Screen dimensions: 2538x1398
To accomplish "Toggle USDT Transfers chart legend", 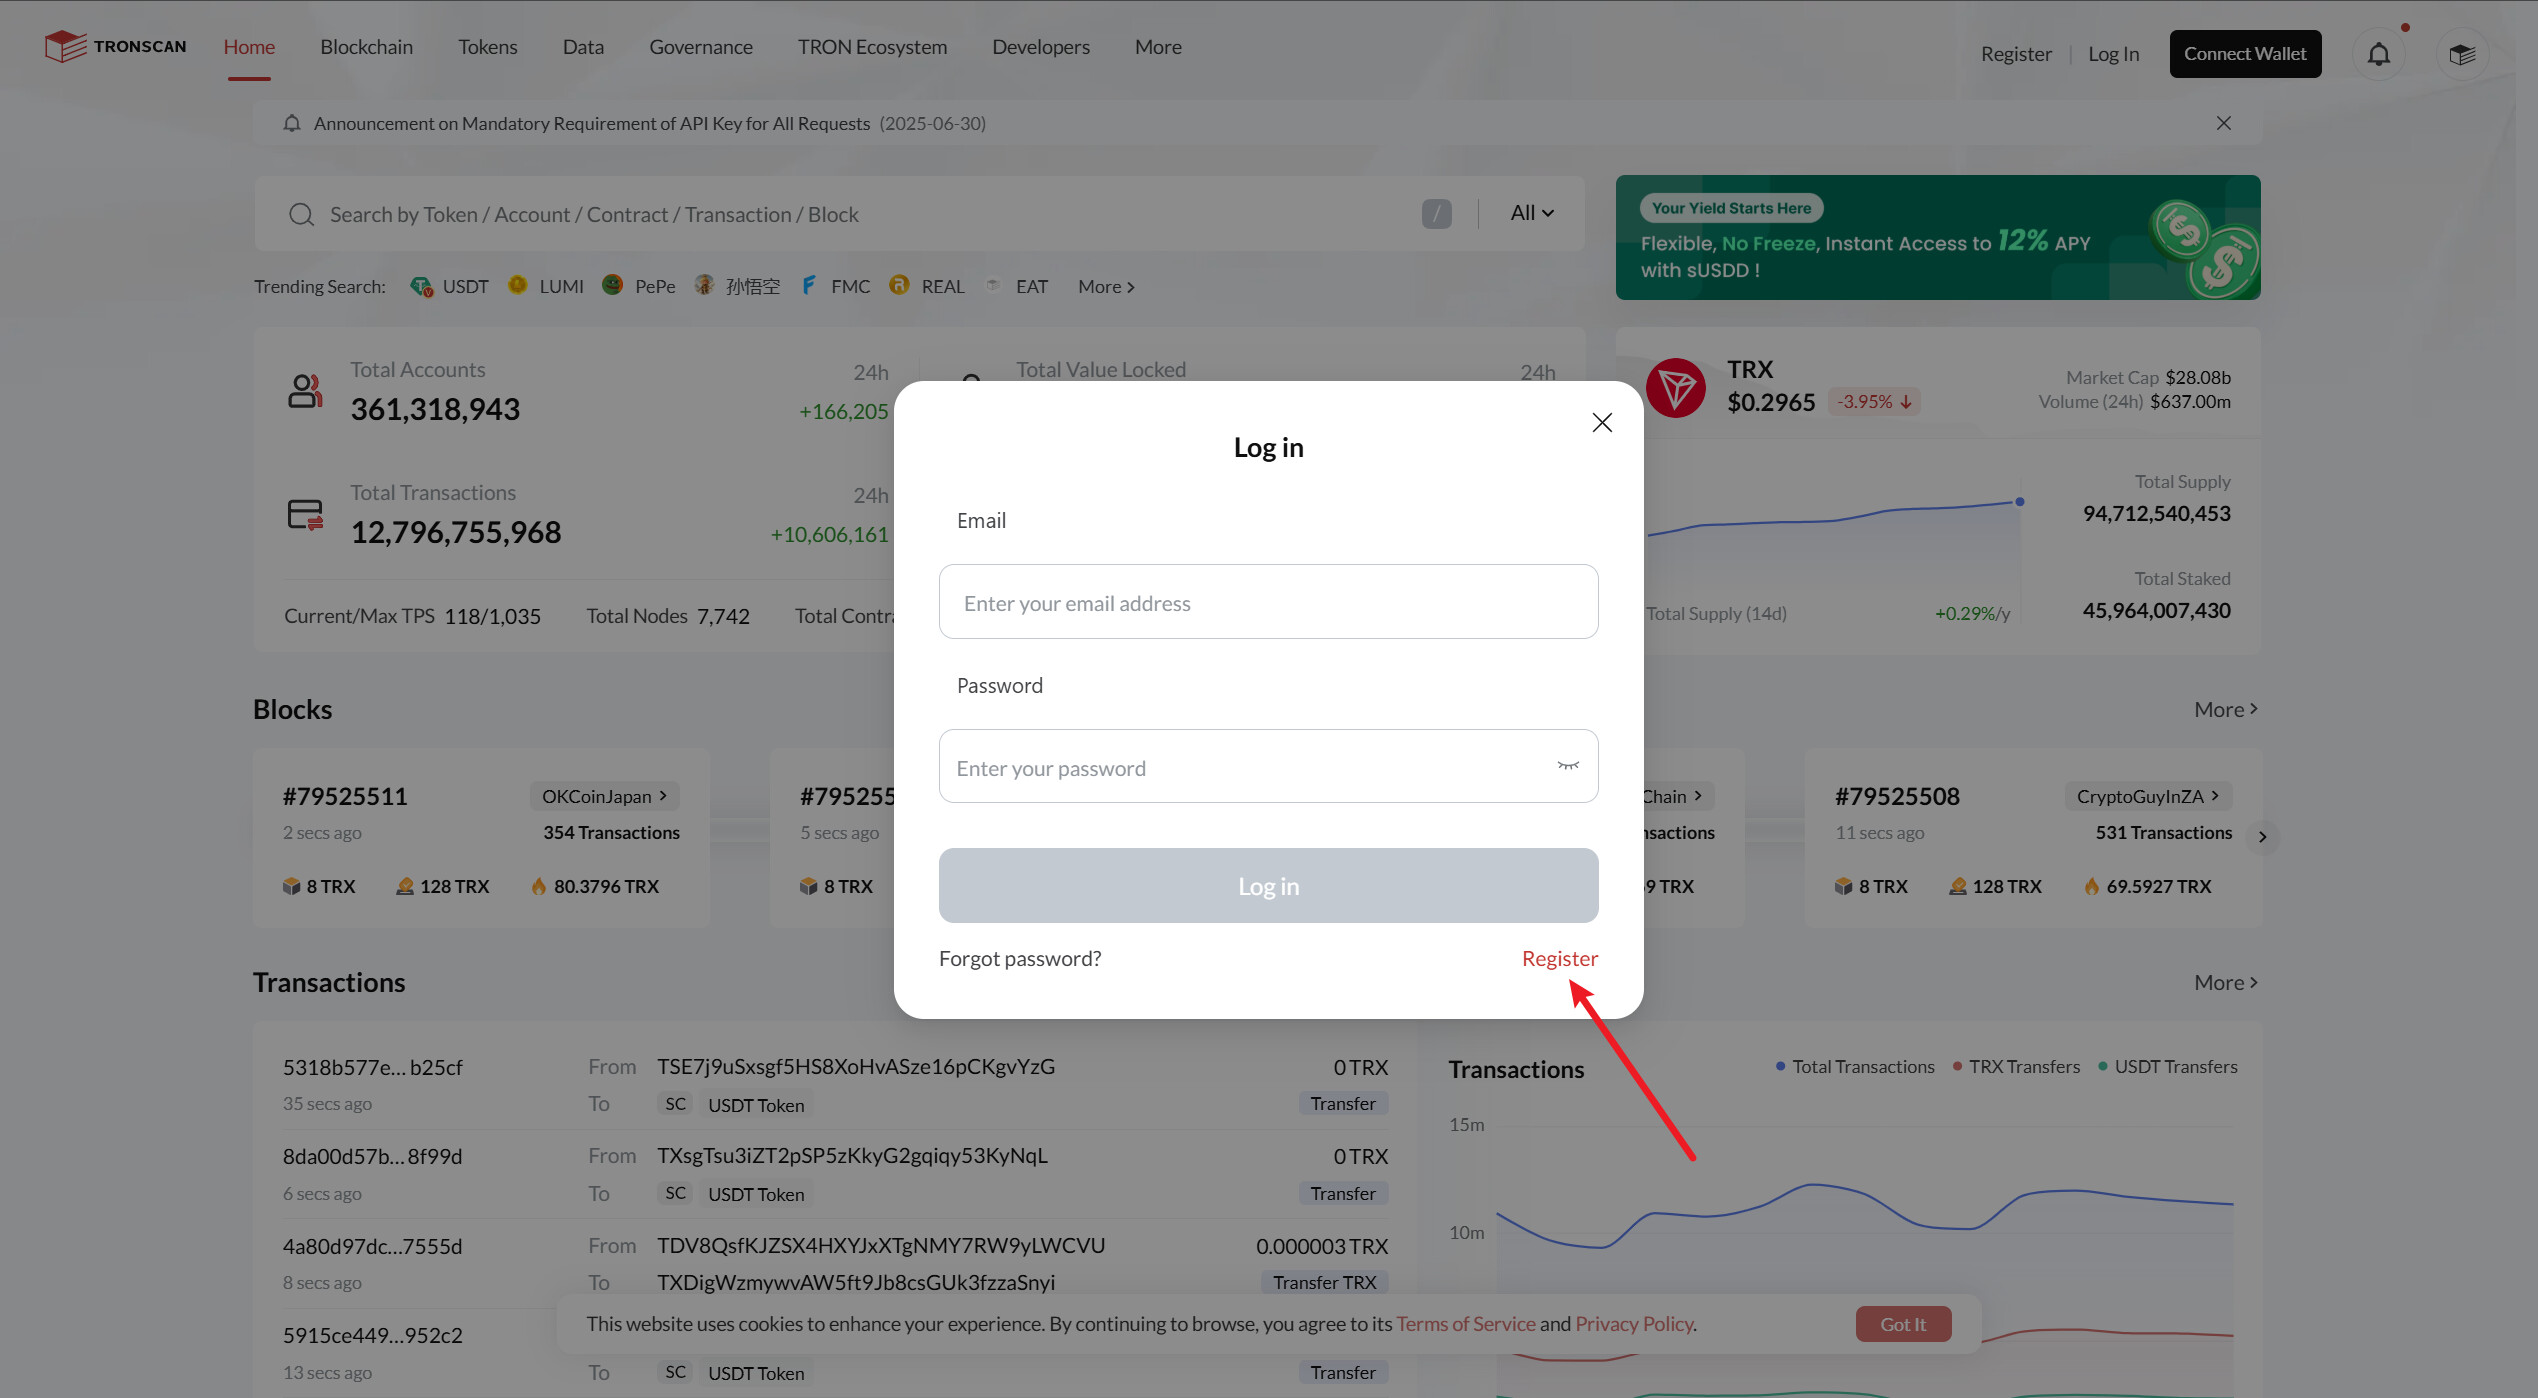I will [2166, 1067].
